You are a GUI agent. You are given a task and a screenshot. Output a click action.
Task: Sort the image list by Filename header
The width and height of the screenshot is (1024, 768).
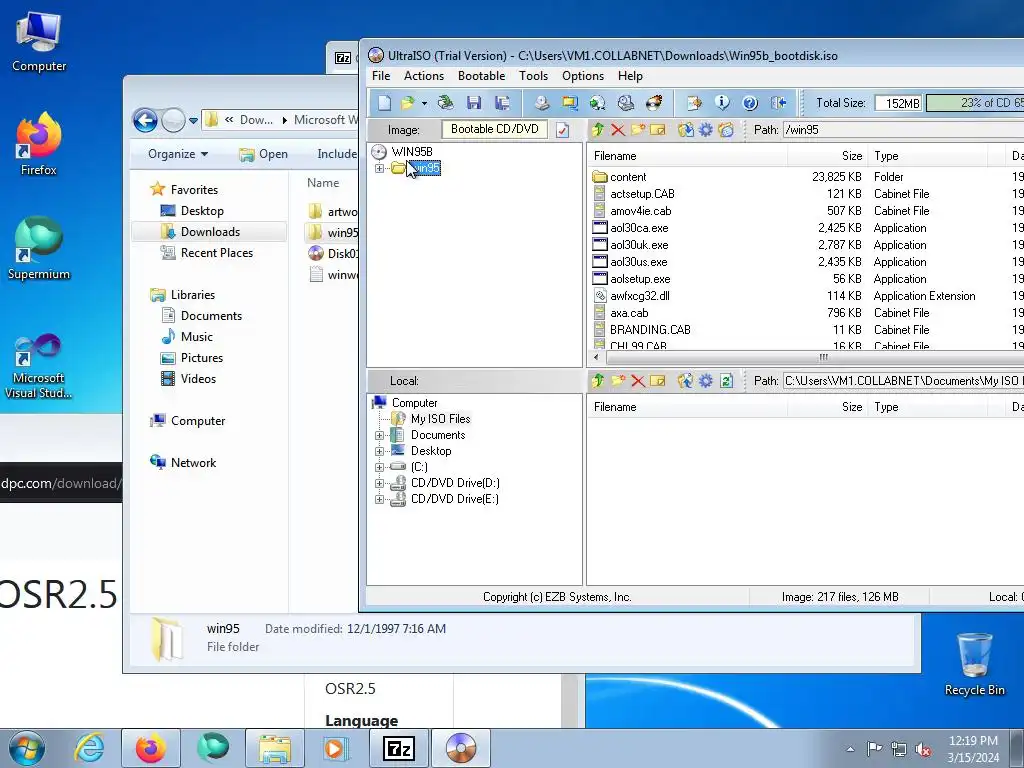click(x=688, y=156)
